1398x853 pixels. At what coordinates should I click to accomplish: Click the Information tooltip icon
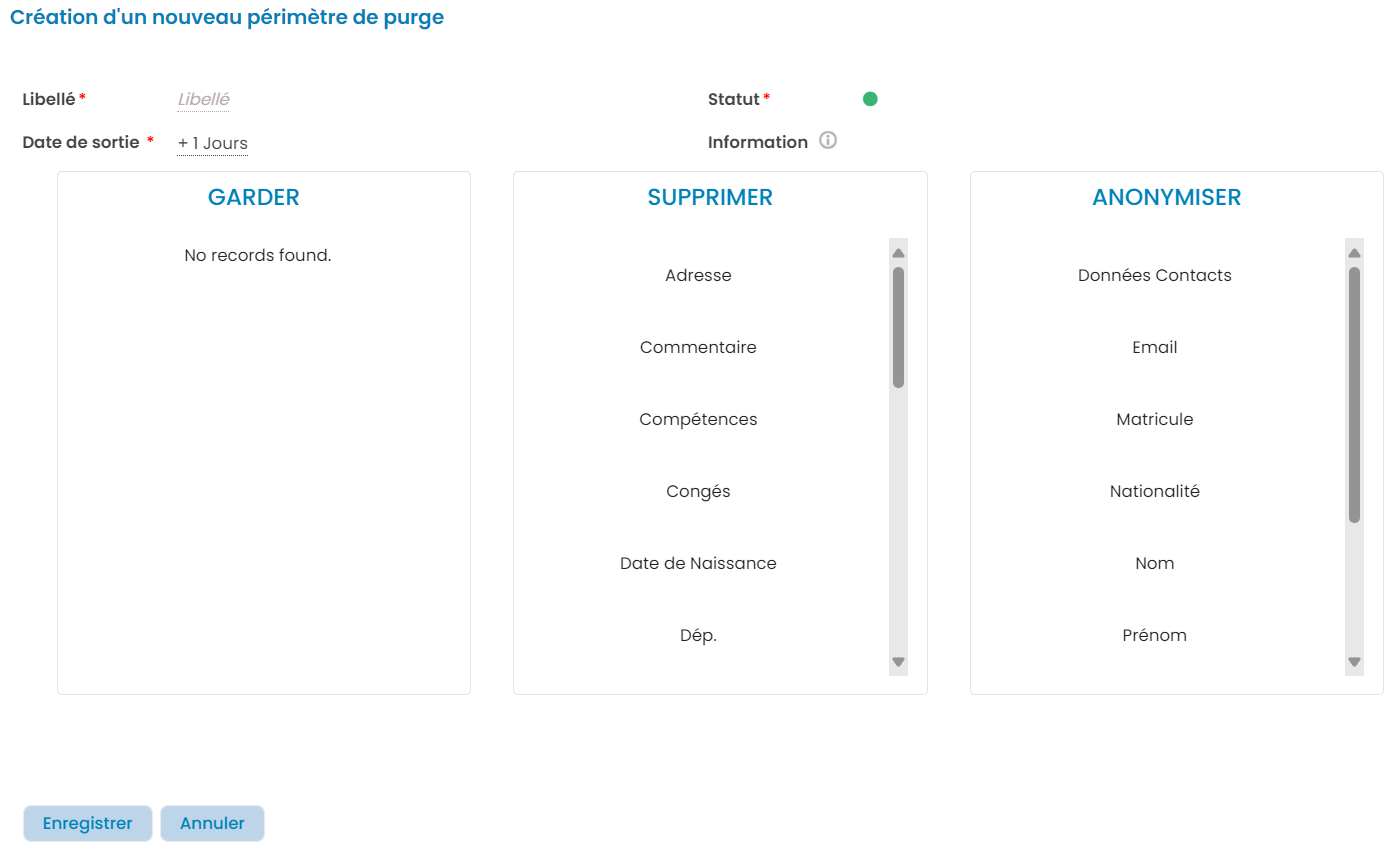[828, 141]
